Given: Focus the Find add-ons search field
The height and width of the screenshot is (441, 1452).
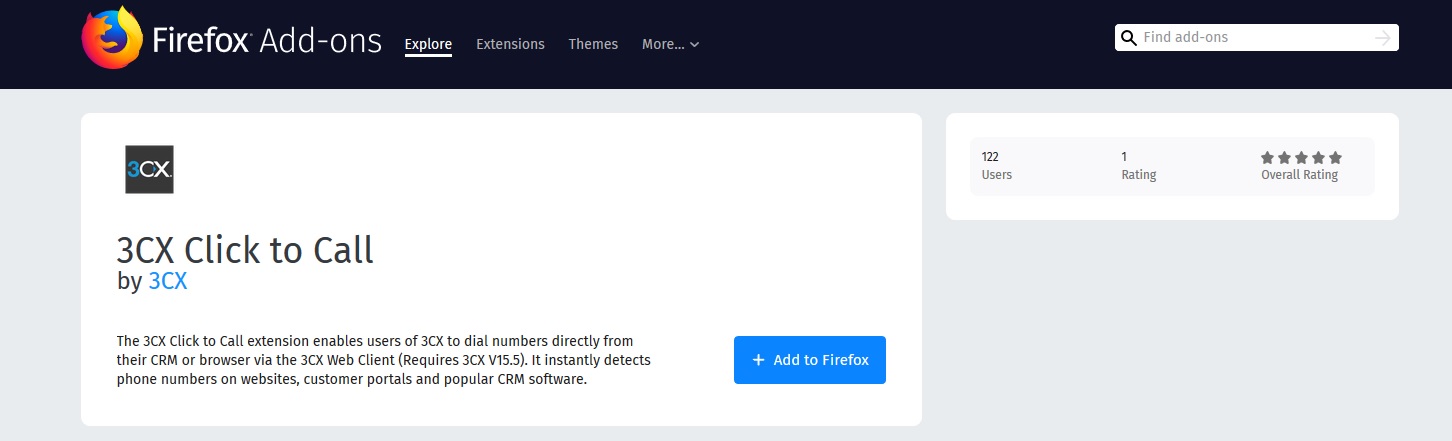Looking at the screenshot, I should [x=1256, y=38].
